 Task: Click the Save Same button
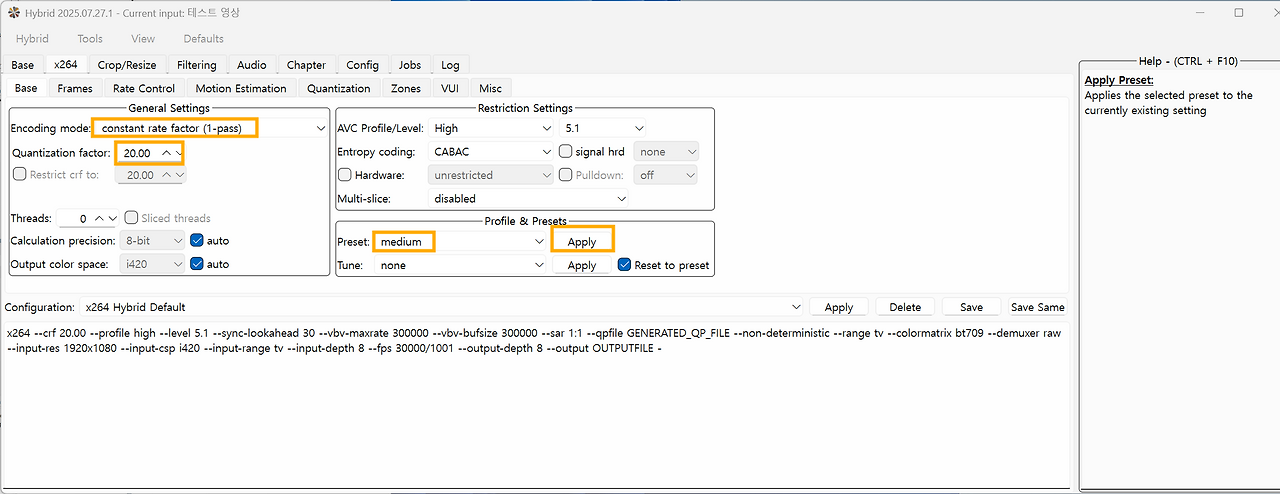point(1037,307)
